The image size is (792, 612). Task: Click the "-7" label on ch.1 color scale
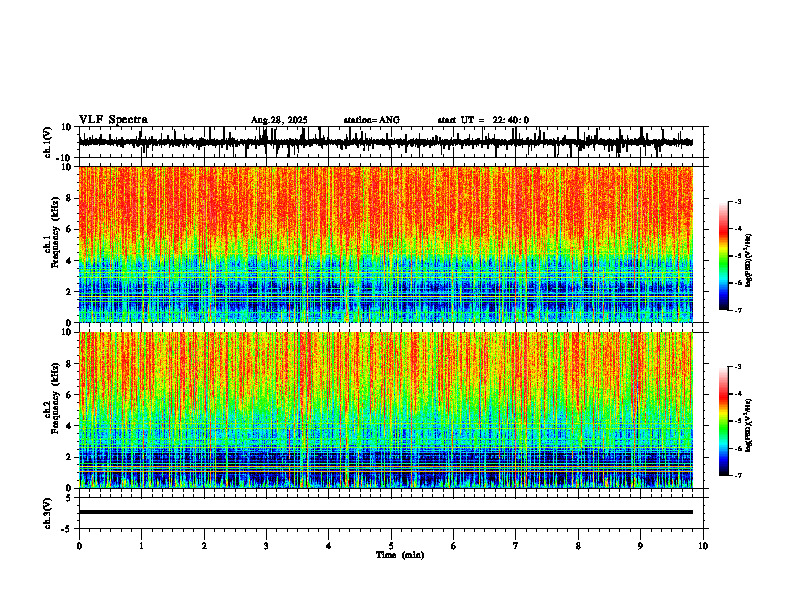pyautogui.click(x=738, y=310)
